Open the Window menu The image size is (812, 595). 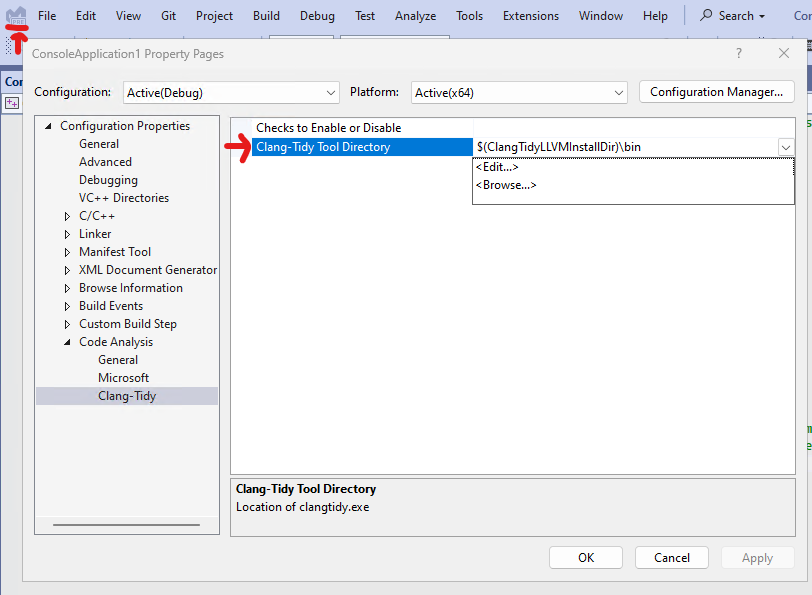point(601,16)
